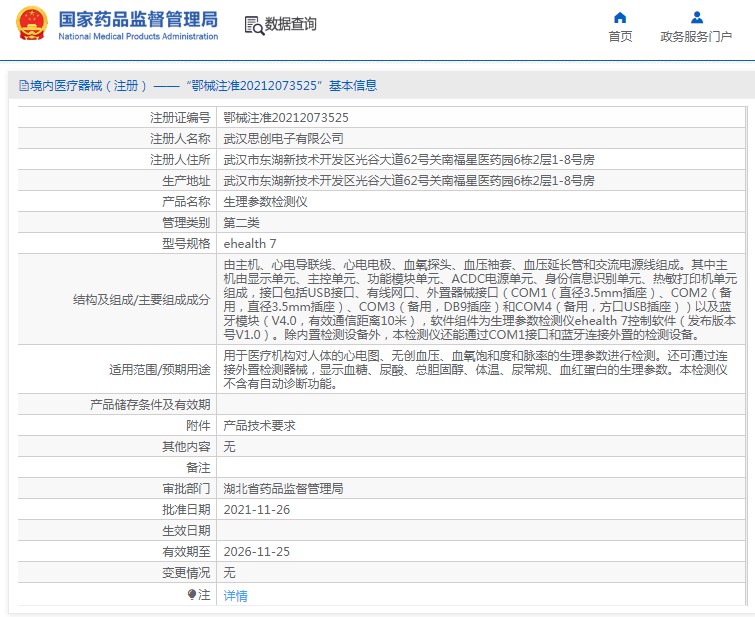Open the 详情 note link

click(235, 596)
